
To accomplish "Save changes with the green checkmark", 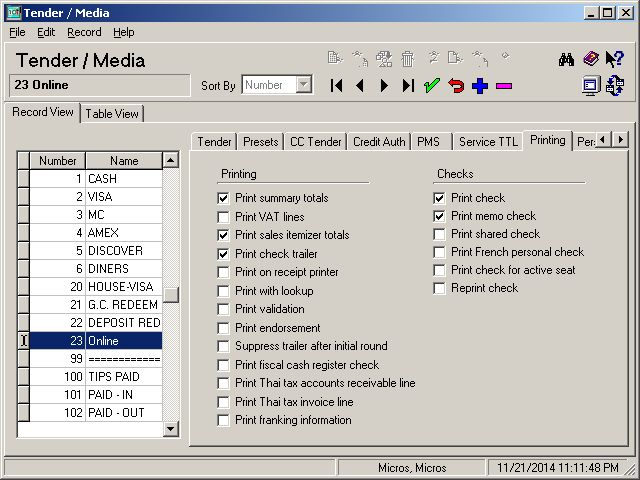I will tap(431, 86).
